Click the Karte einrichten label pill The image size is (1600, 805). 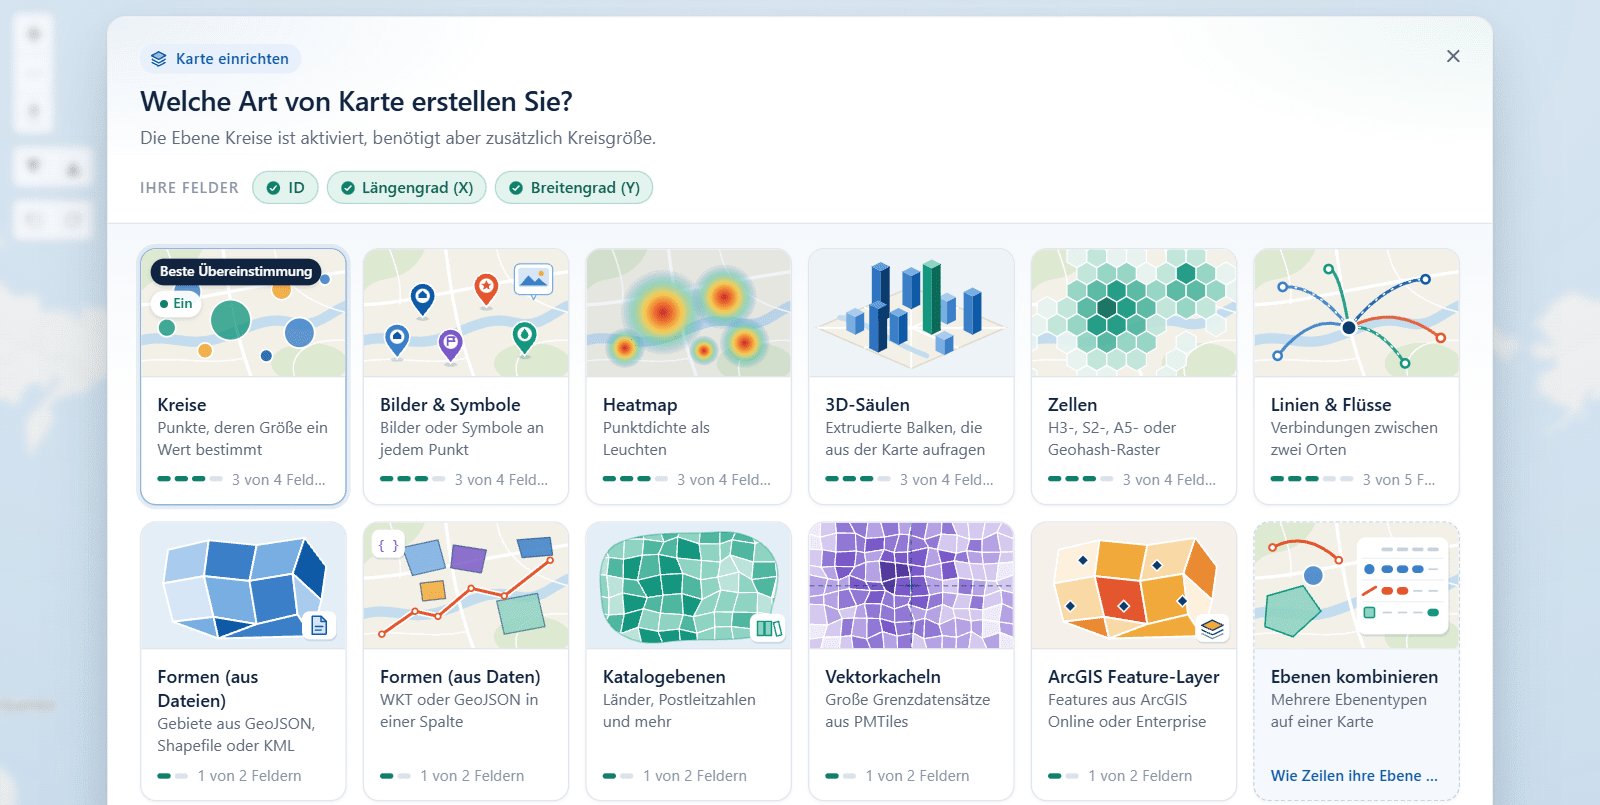click(x=221, y=59)
